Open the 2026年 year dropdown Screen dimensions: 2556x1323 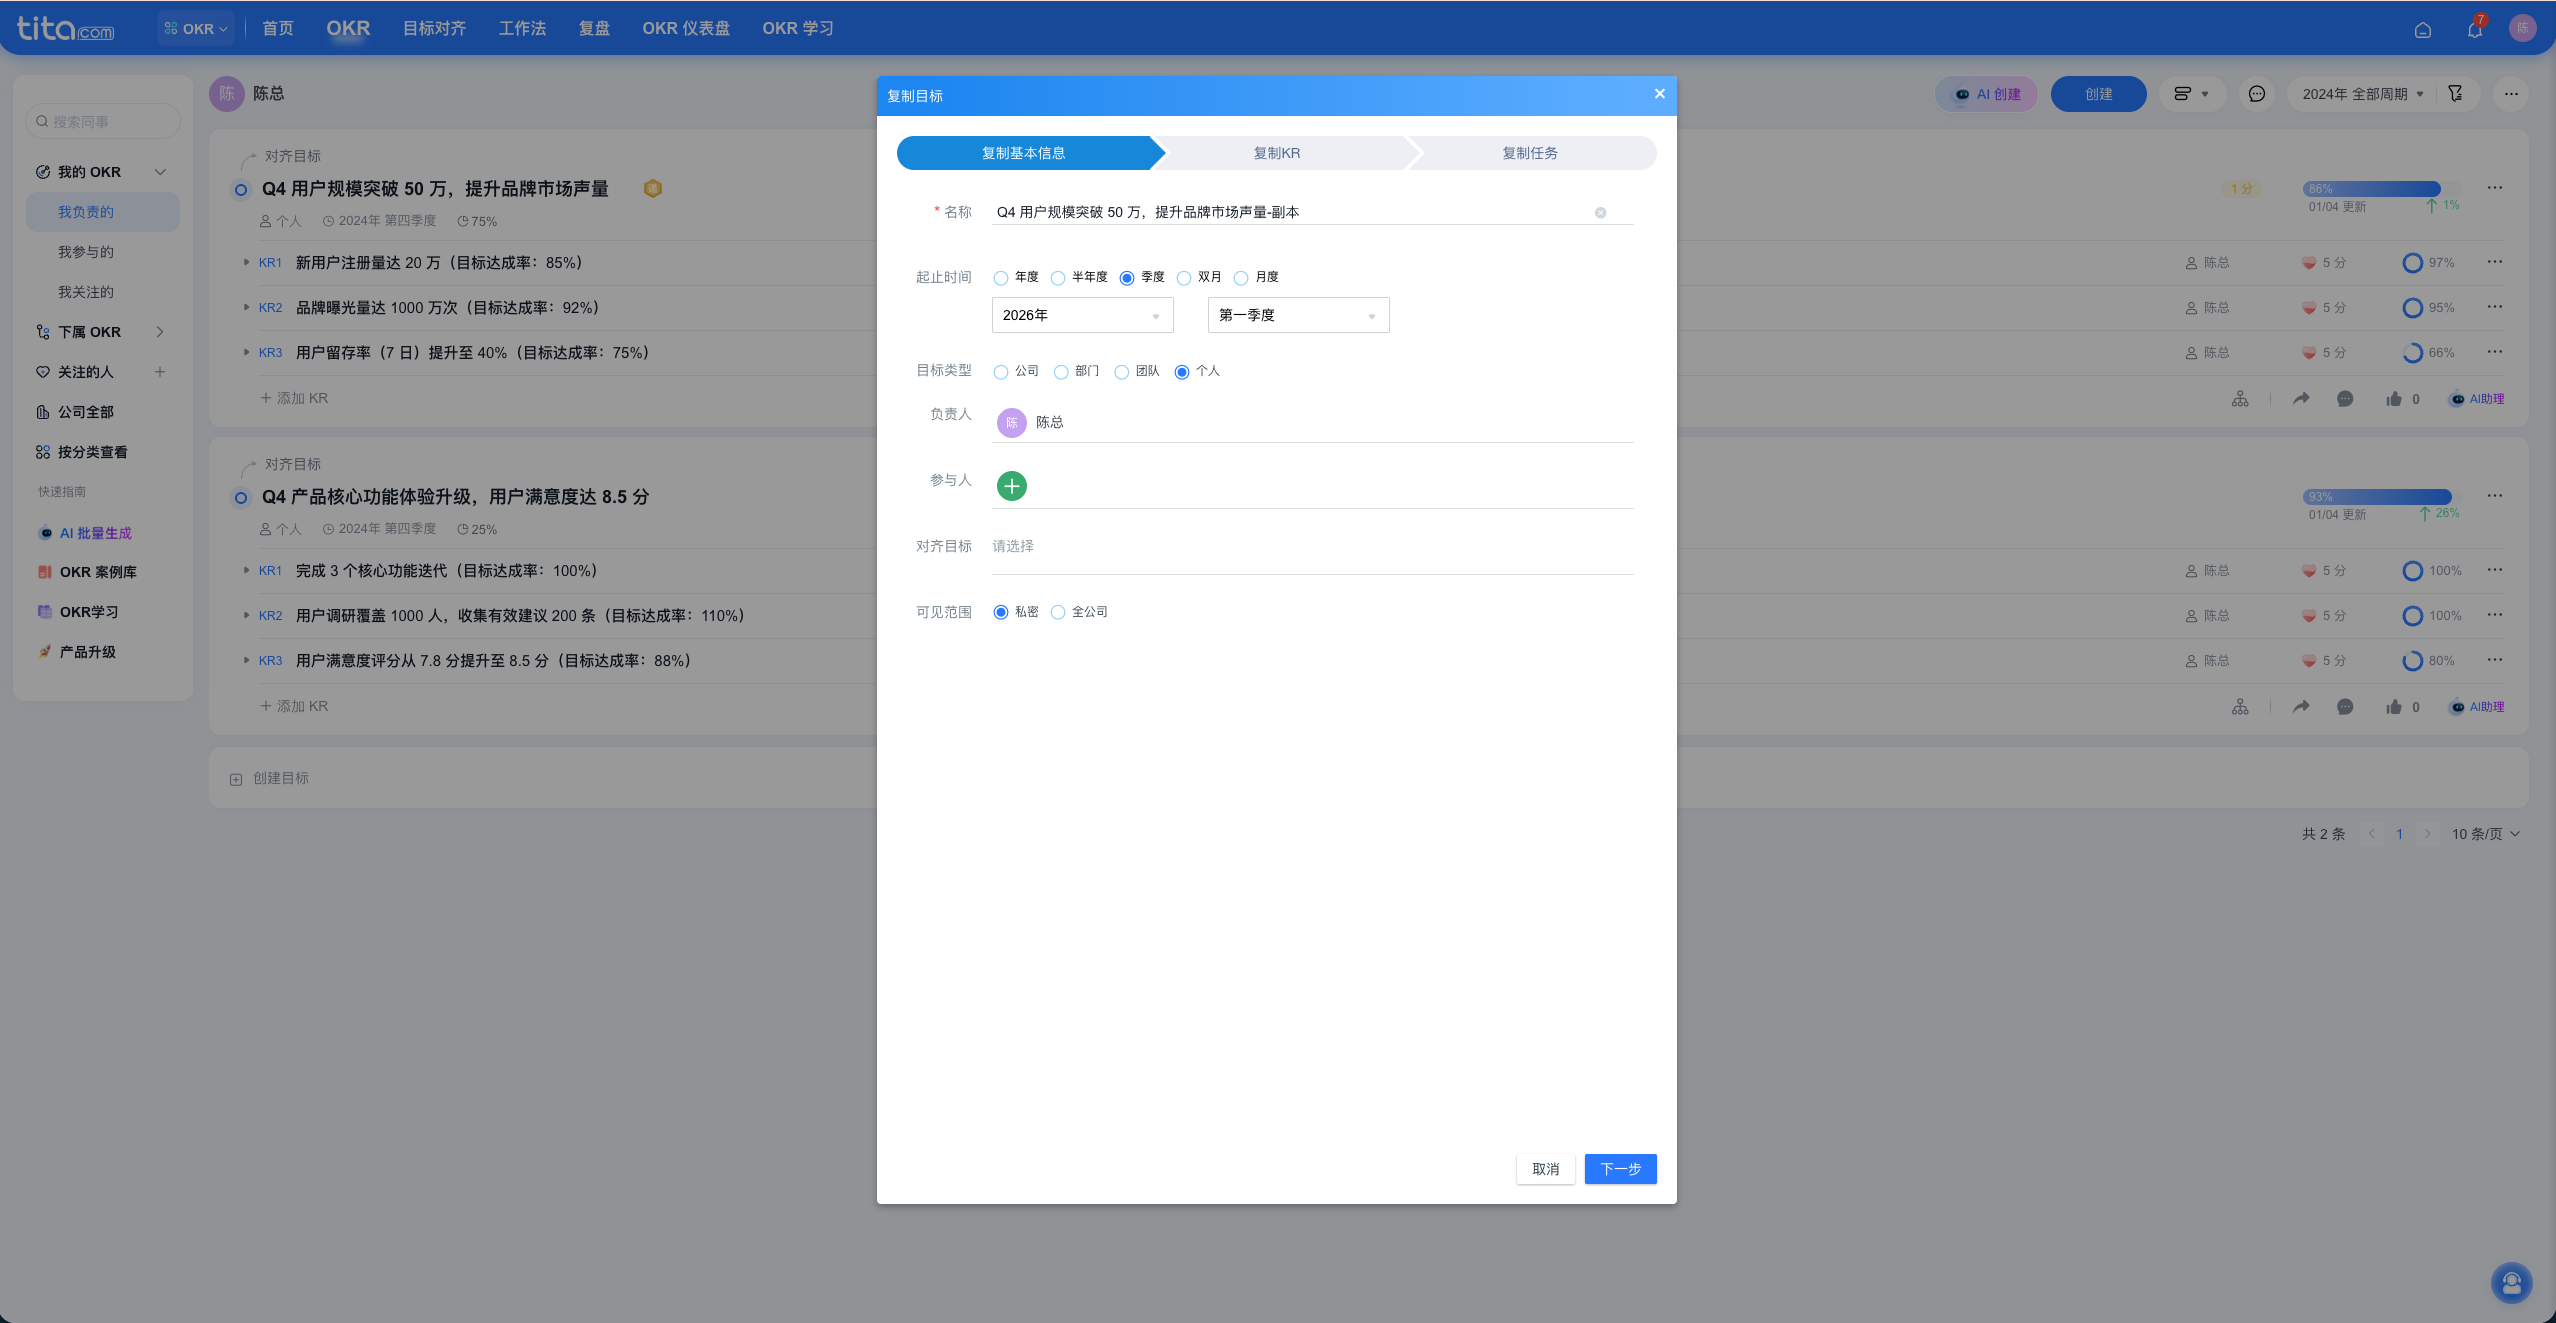click(x=1082, y=315)
